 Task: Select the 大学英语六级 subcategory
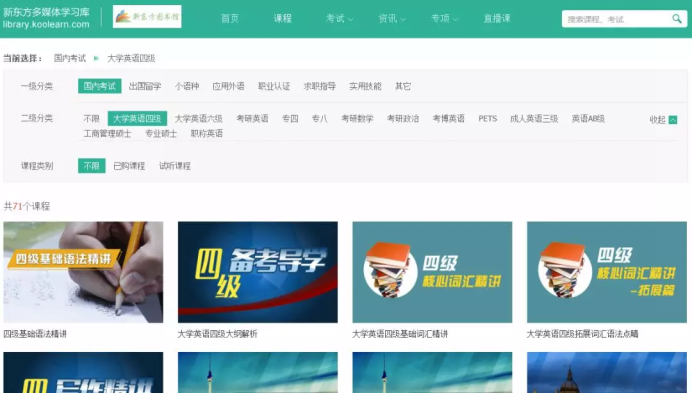(x=198, y=119)
